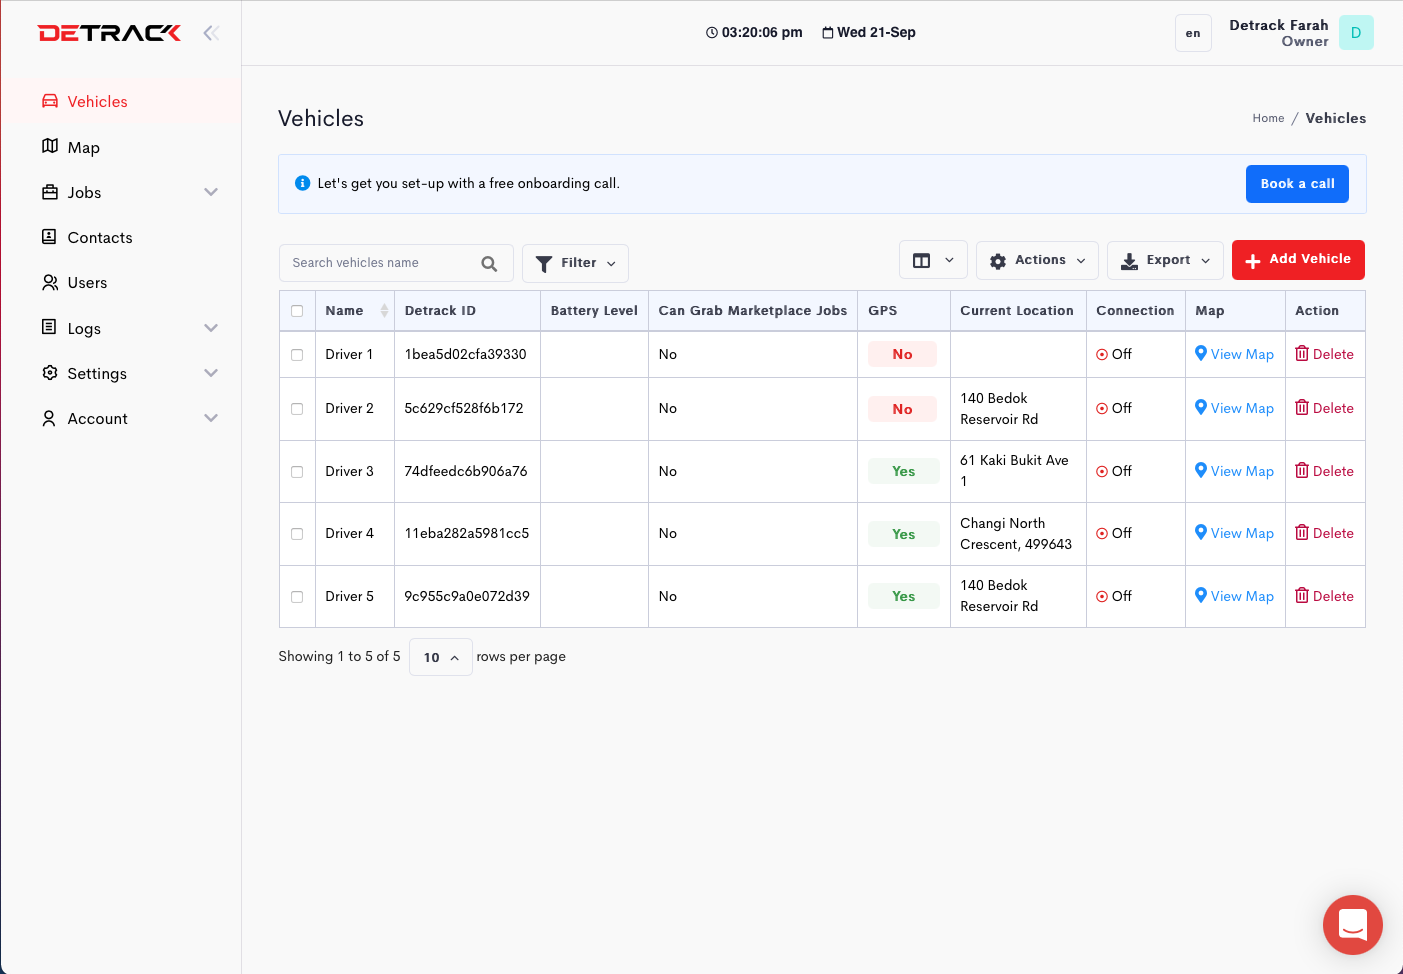
Task: Collapse the sidebar with double-chevron icon
Action: click(211, 33)
